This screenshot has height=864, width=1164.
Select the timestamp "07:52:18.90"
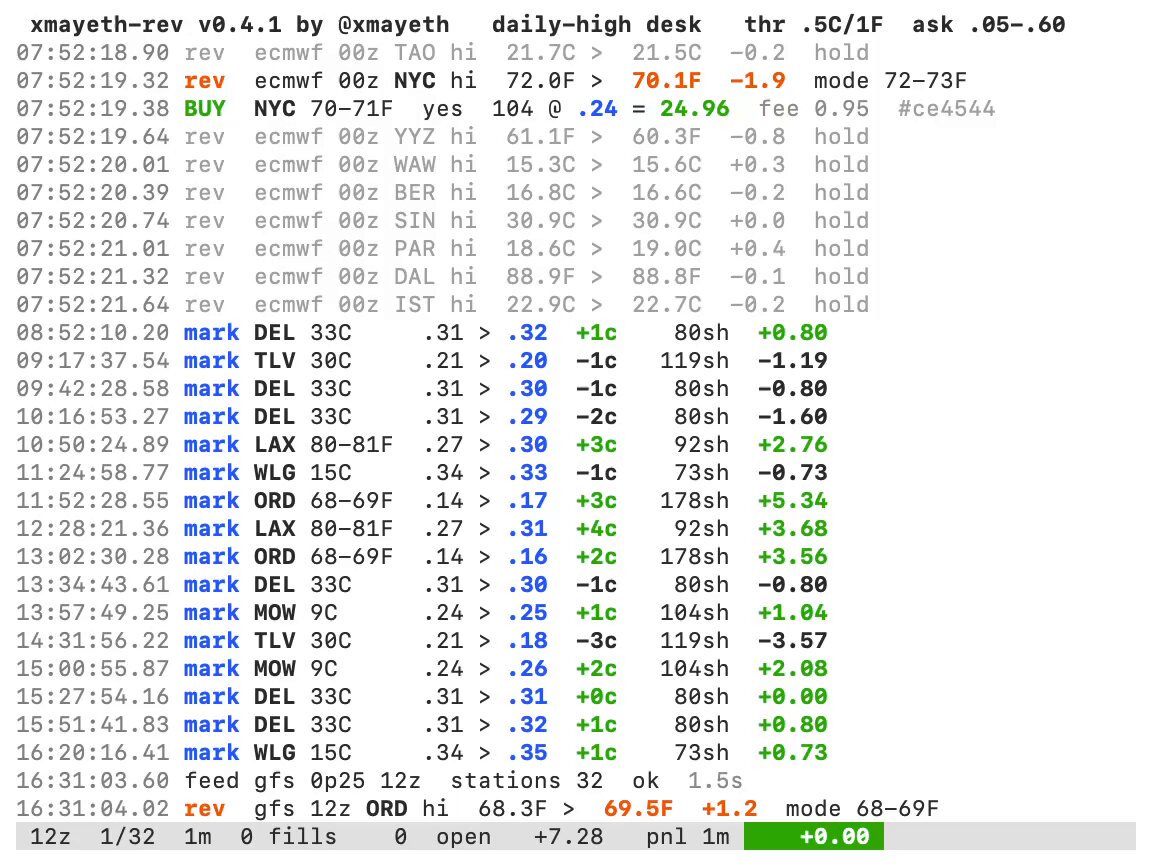pyautogui.click(x=93, y=53)
